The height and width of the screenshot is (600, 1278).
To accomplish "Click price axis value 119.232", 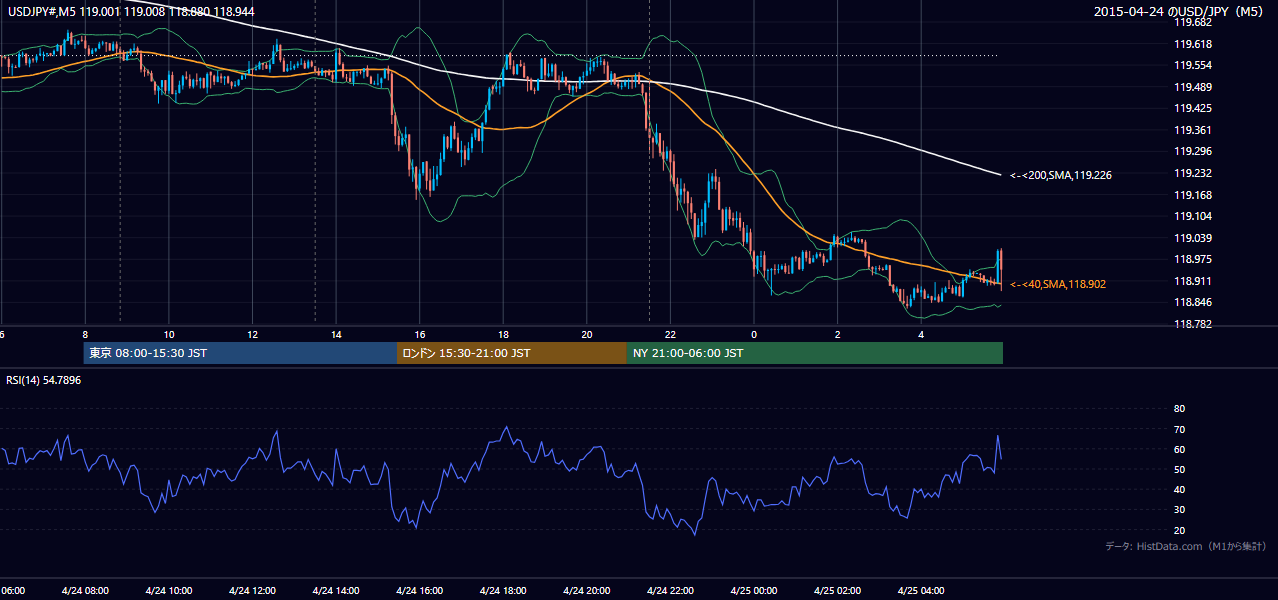I will (1193, 173).
